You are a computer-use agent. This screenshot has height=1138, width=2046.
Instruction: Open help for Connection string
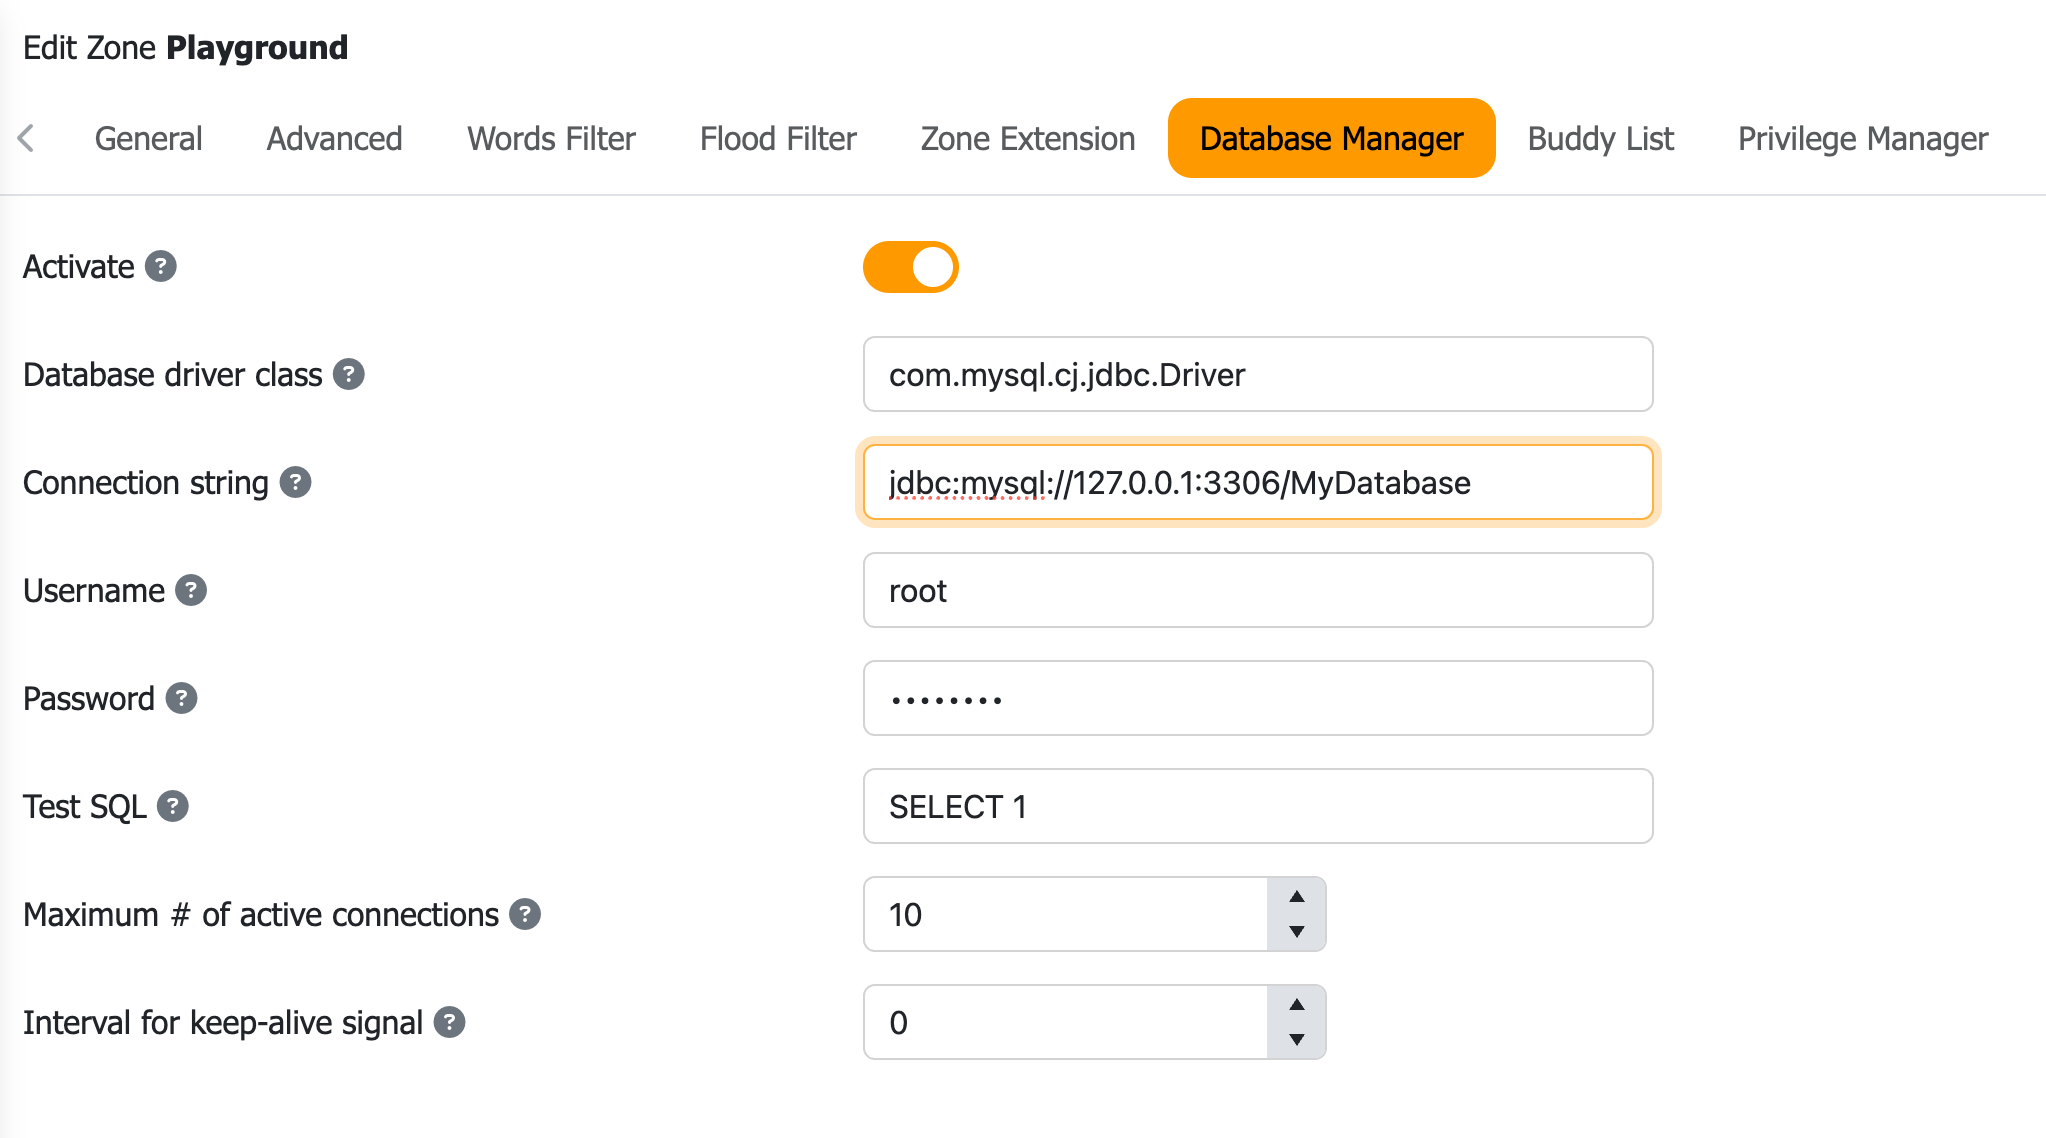point(294,482)
